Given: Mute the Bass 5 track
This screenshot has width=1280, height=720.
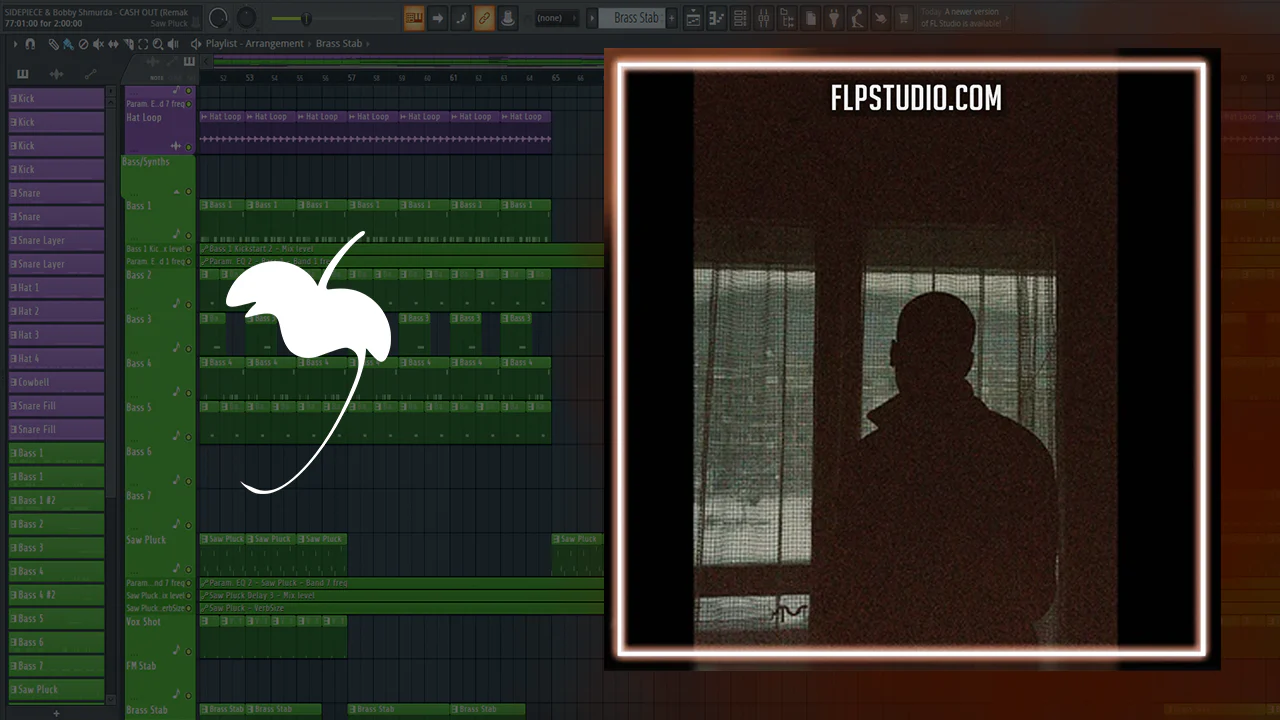Looking at the screenshot, I should [x=188, y=437].
